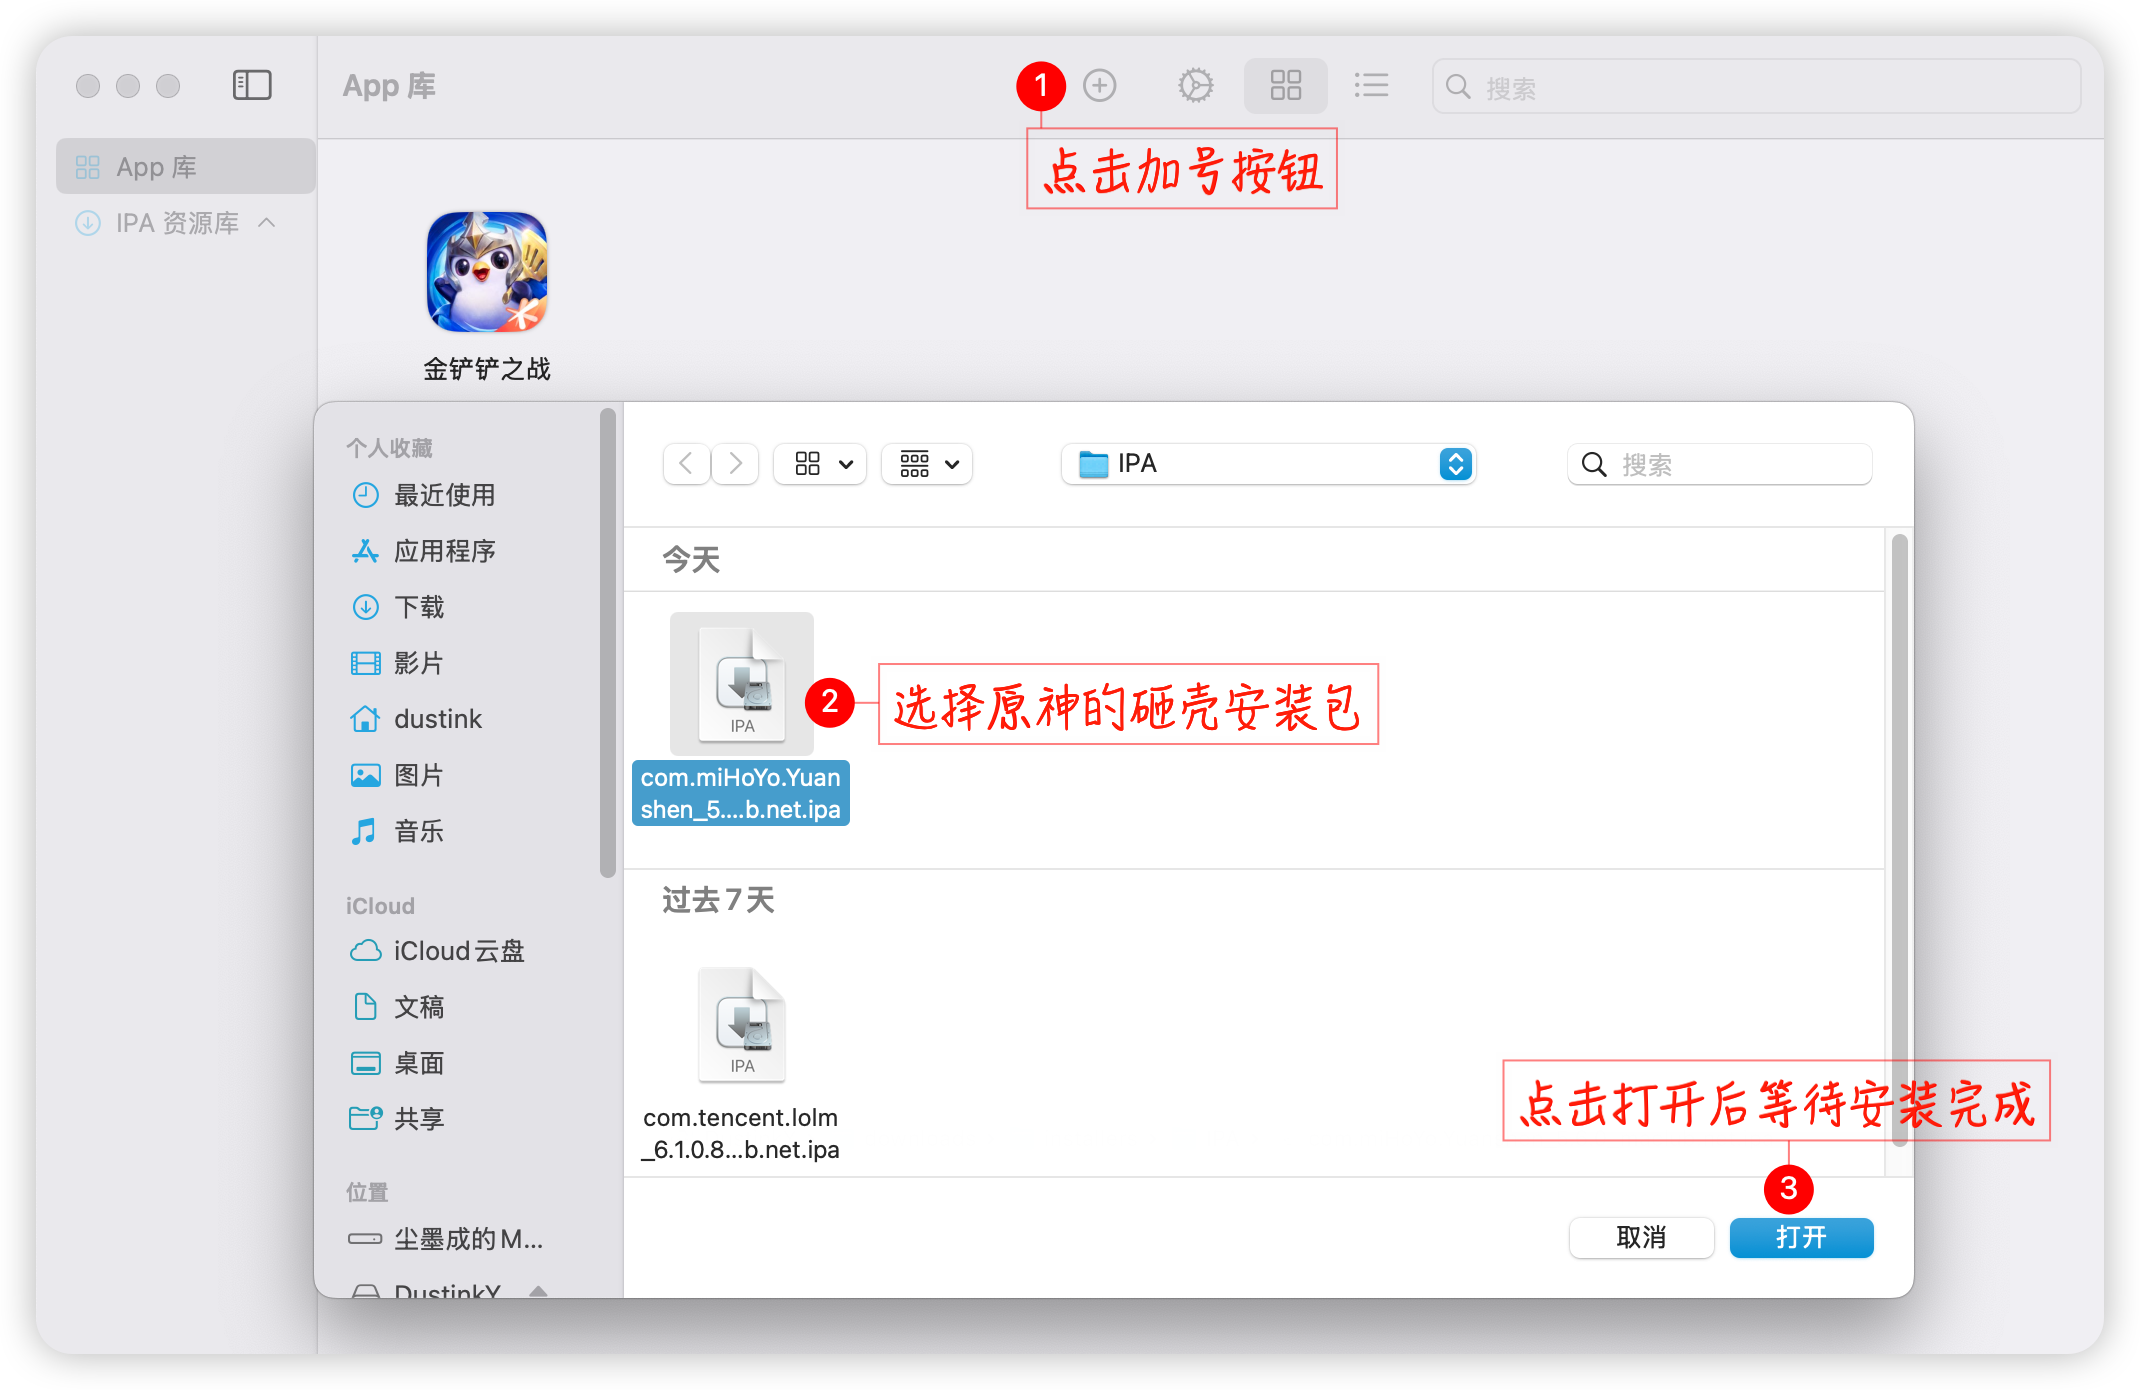Collapse the IPA 资源库 sidebar section

[x=267, y=222]
